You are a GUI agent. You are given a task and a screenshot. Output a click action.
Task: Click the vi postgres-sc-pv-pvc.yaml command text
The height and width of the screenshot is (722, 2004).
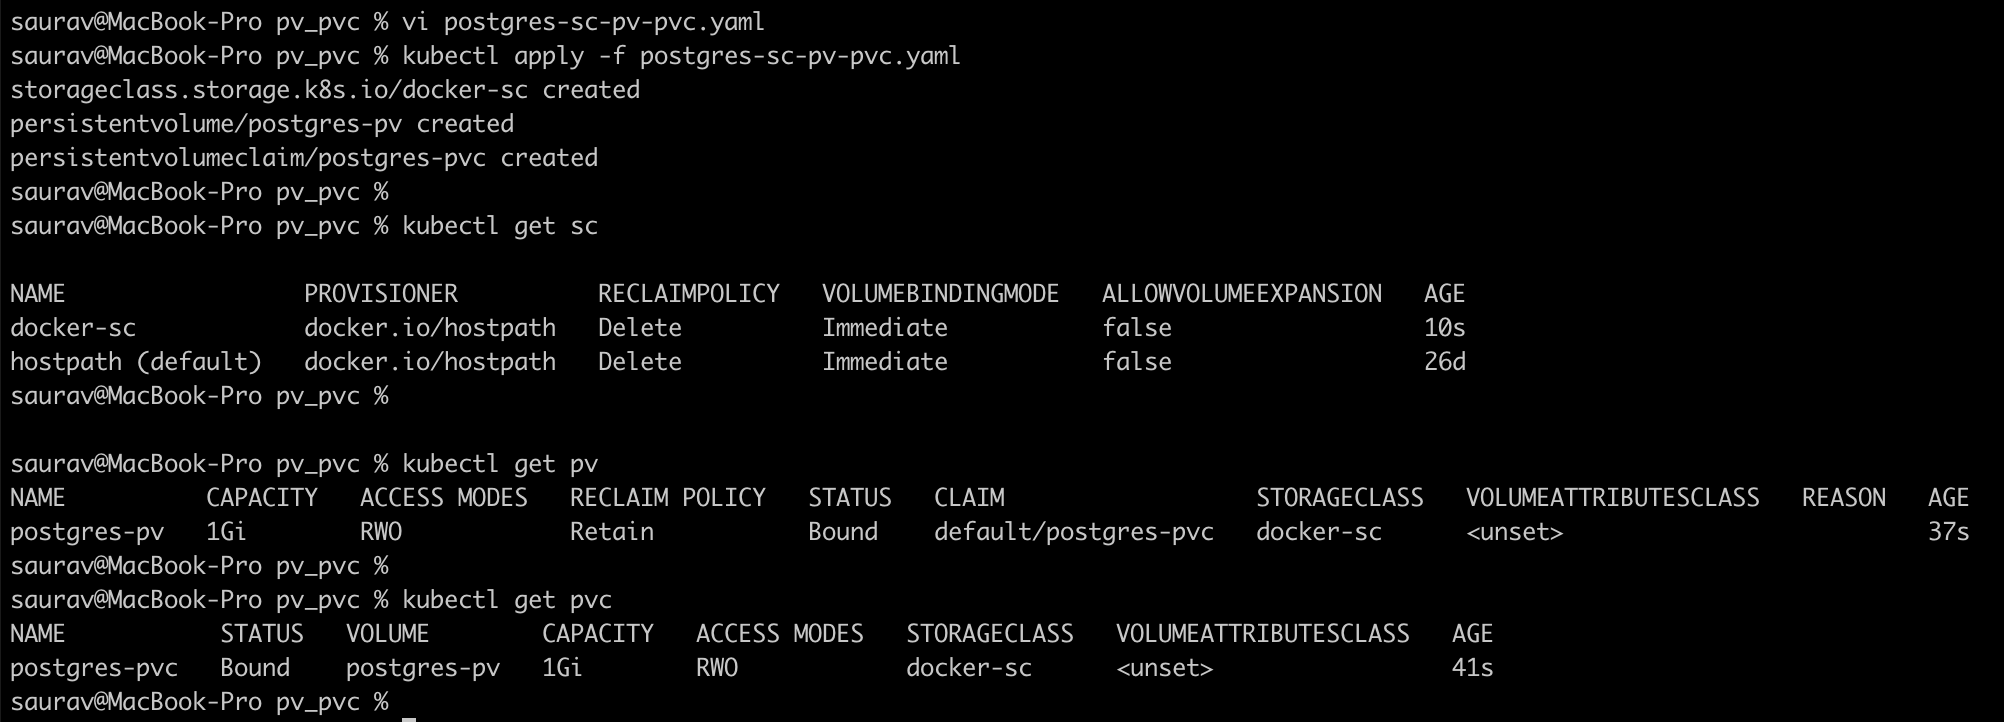[583, 21]
